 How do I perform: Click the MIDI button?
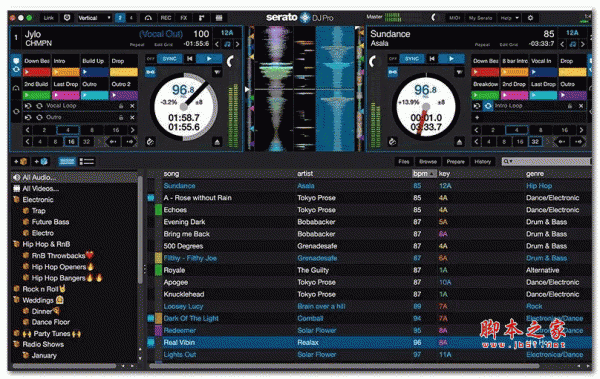click(454, 18)
